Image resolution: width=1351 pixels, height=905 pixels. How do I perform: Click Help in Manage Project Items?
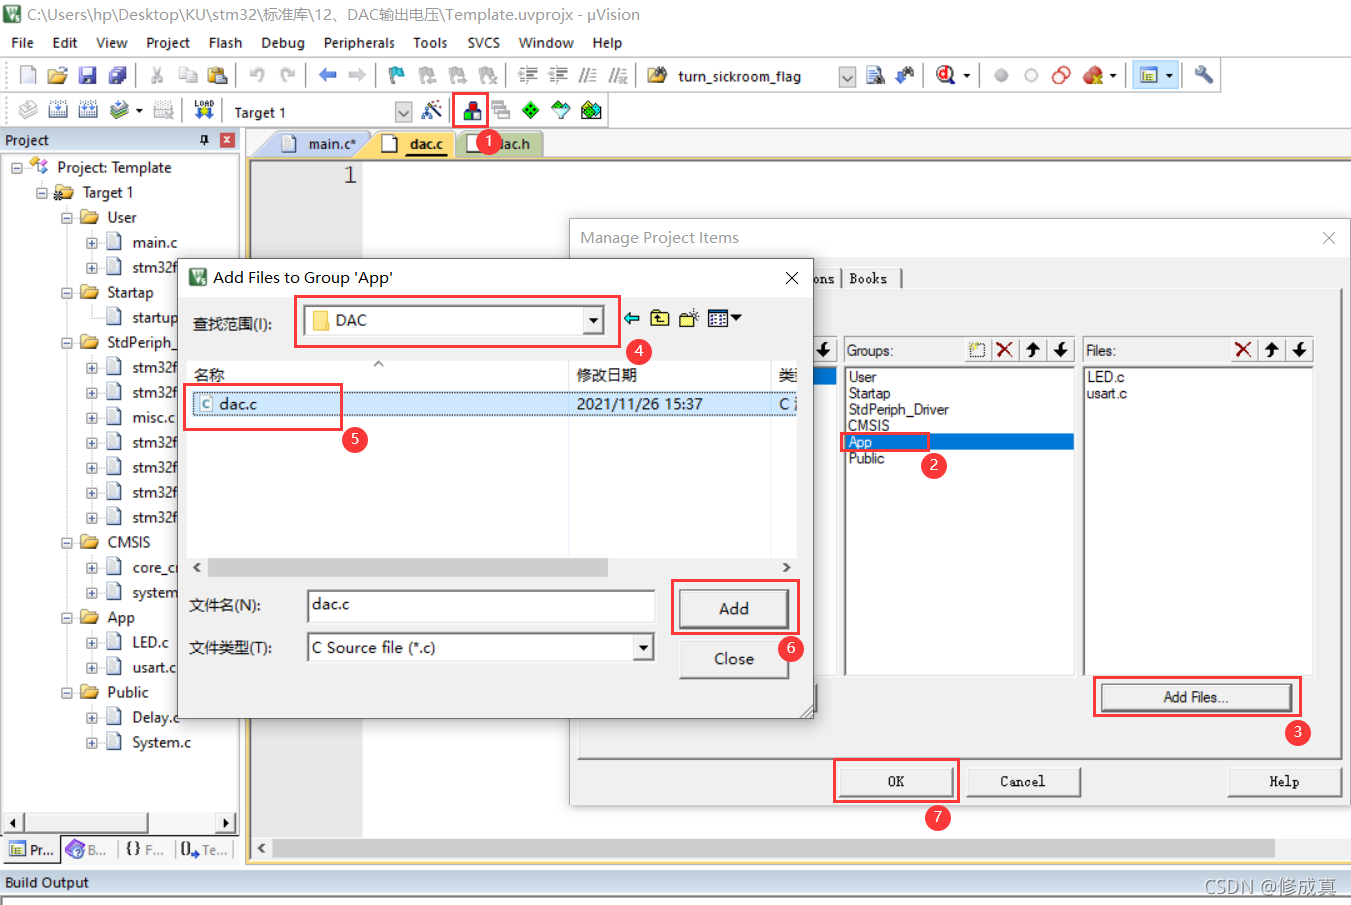pyautogui.click(x=1284, y=781)
